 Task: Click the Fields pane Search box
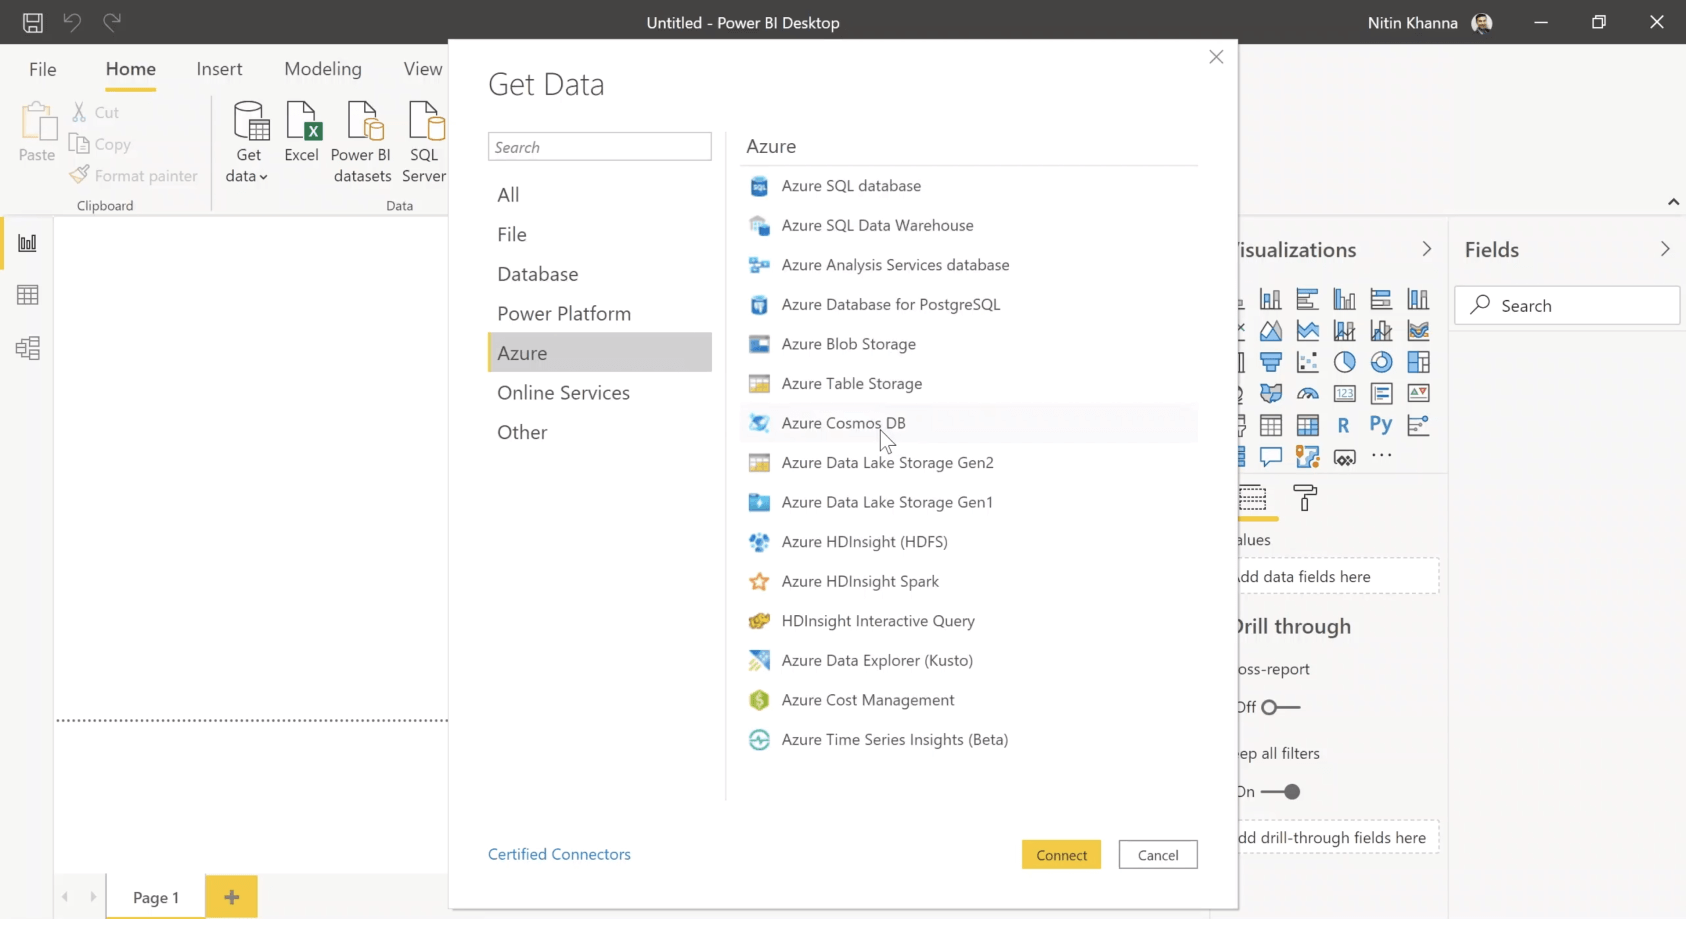(1567, 306)
